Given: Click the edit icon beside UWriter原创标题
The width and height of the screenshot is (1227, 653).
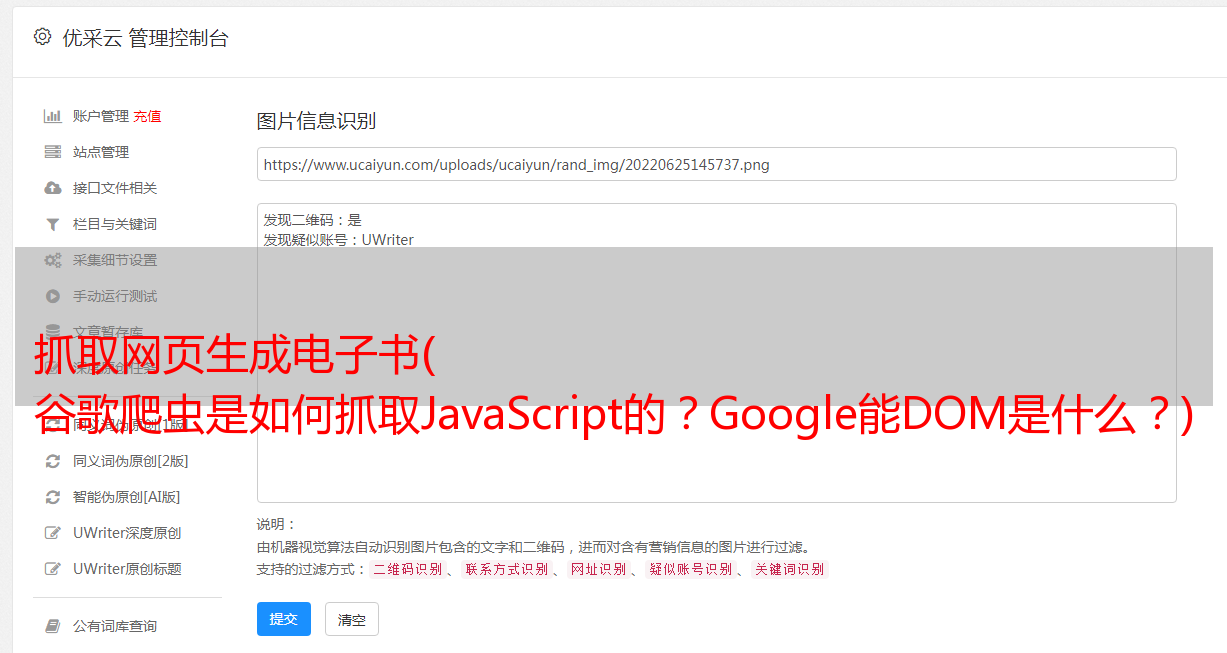Looking at the screenshot, I should [x=53, y=569].
